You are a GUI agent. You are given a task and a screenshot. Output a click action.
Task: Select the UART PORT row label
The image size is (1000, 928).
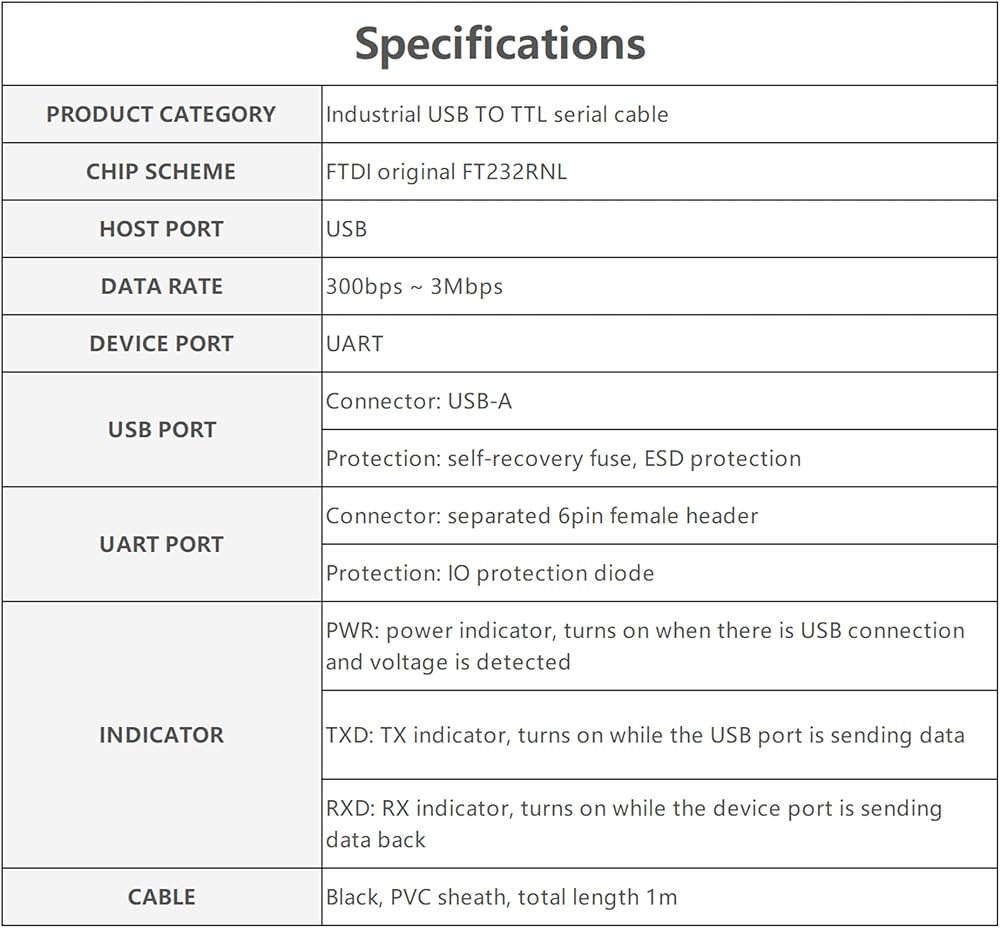pos(161,544)
